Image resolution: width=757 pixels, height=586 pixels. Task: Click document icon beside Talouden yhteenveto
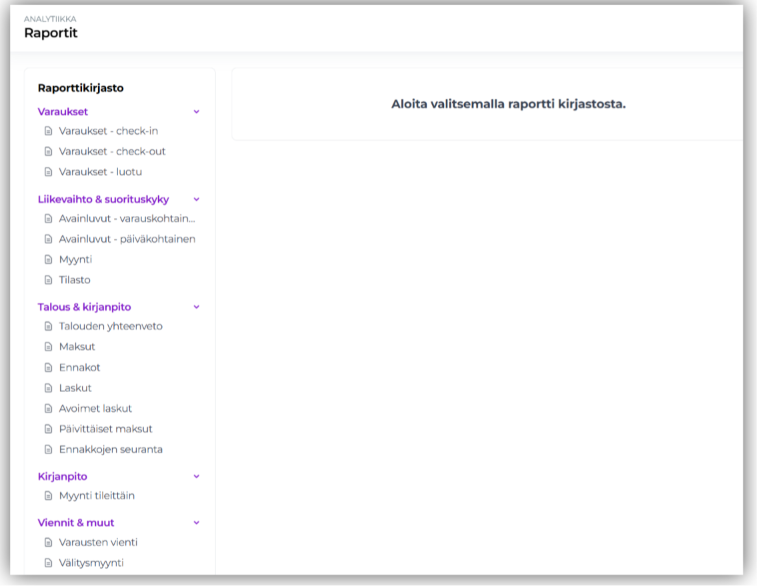point(48,326)
